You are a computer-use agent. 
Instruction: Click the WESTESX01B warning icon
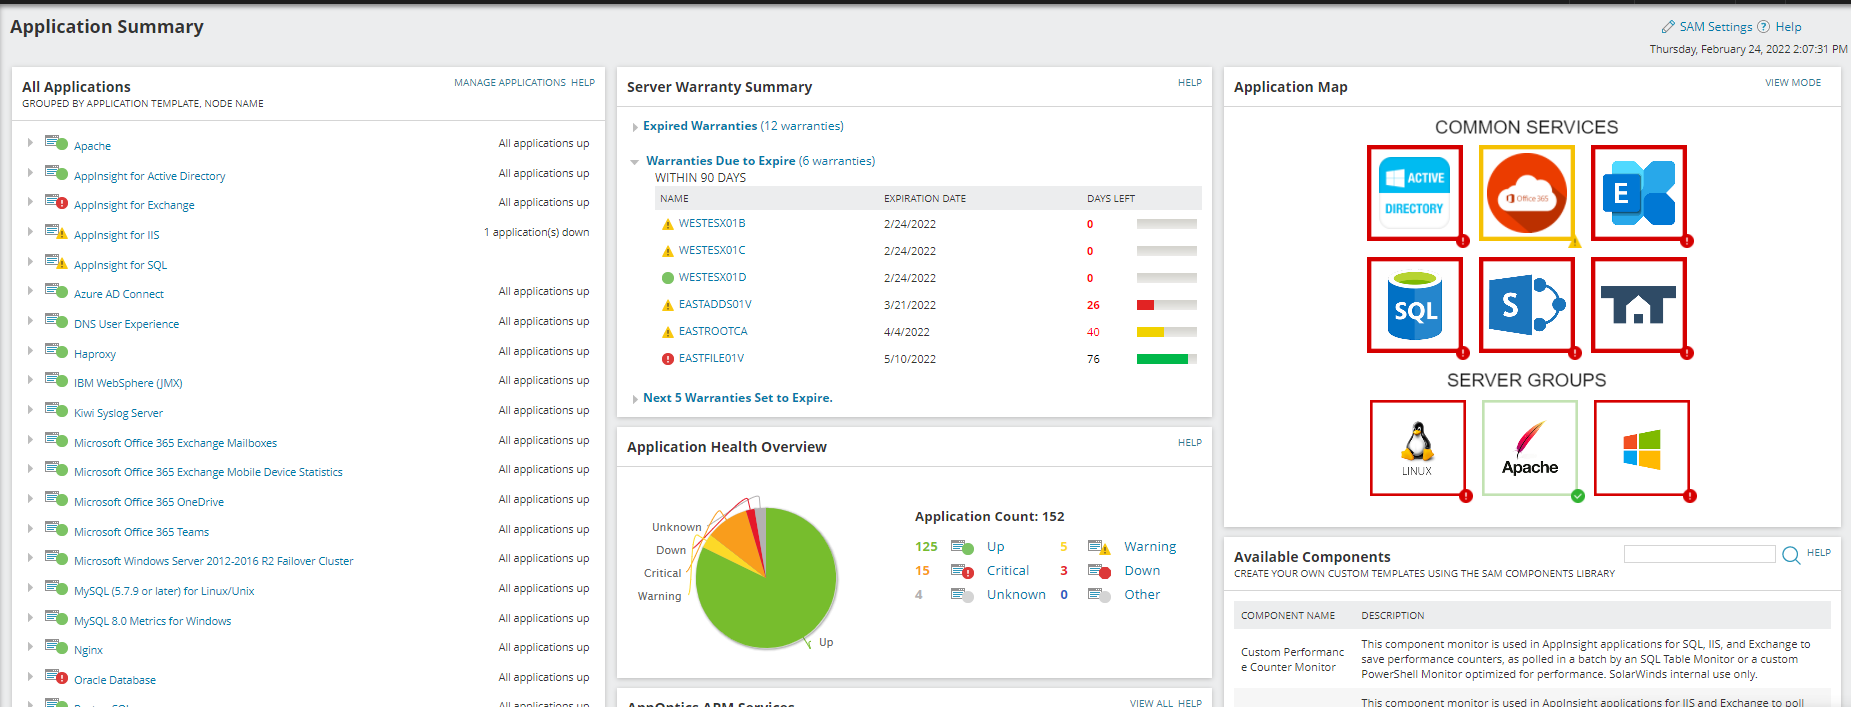[668, 224]
